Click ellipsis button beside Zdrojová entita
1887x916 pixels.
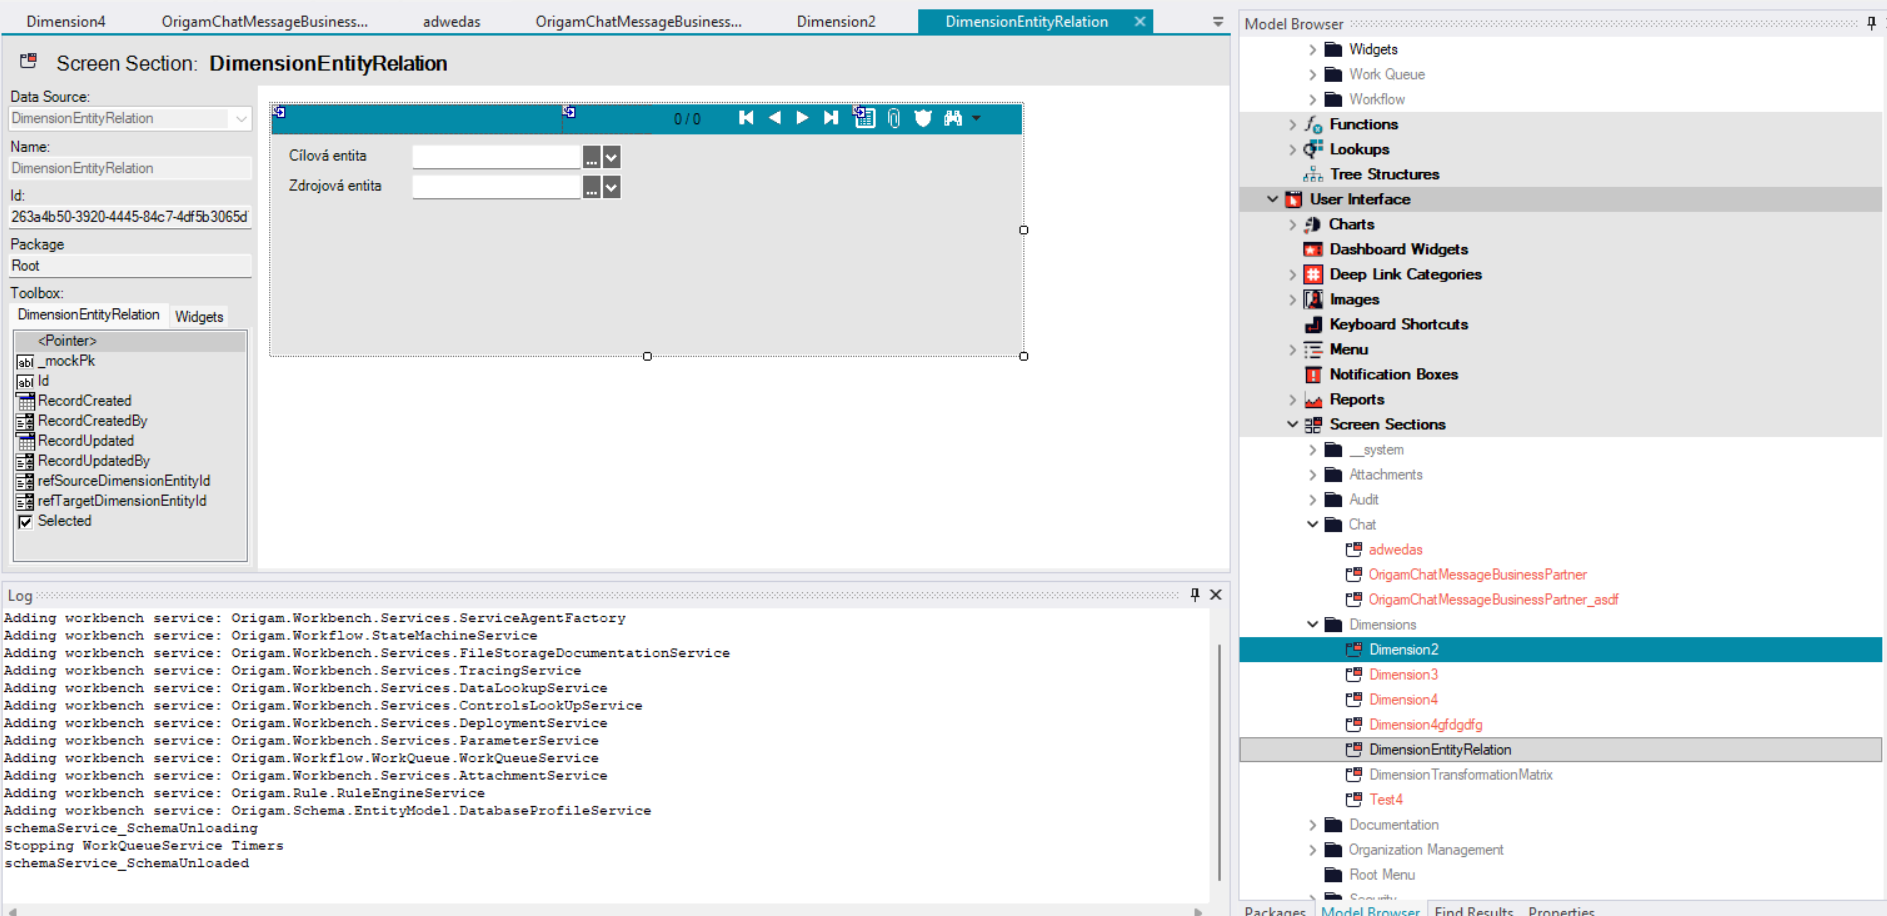592,187
